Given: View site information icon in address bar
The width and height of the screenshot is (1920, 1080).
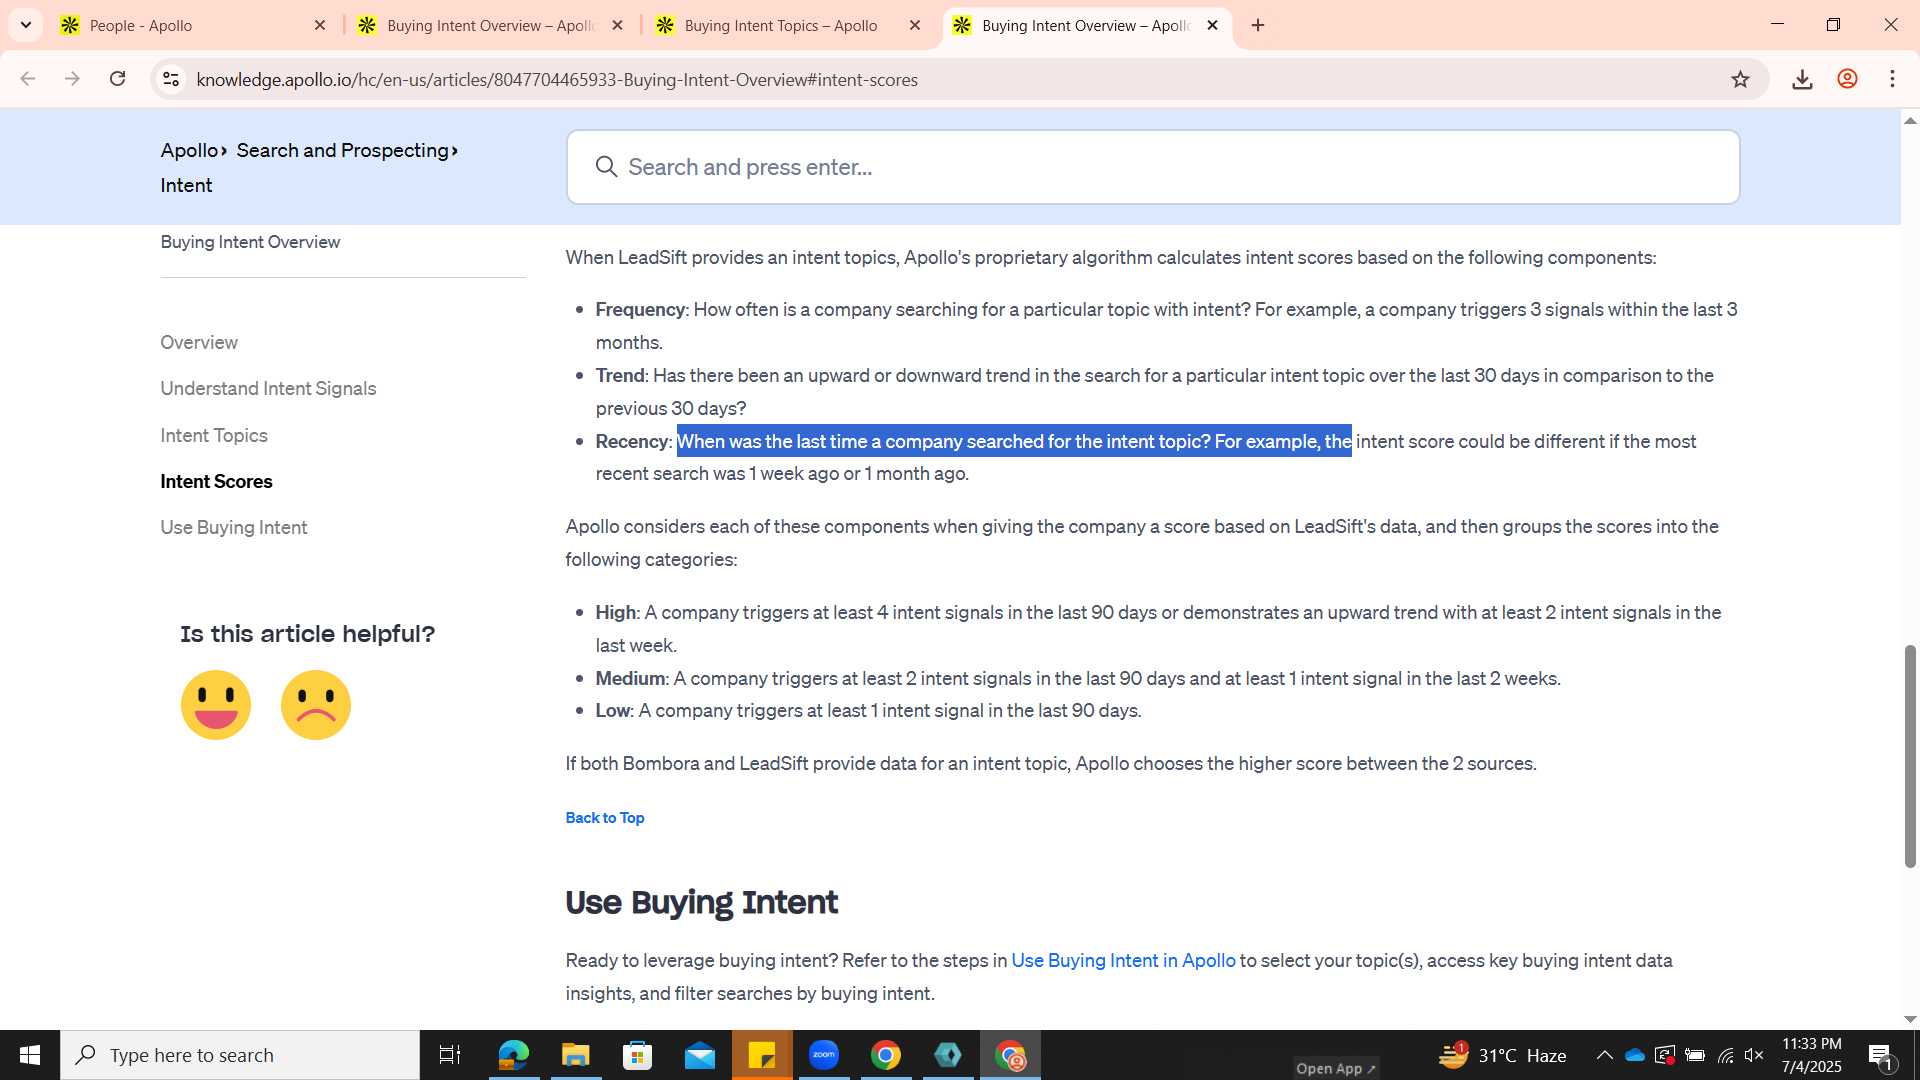Looking at the screenshot, I should tap(171, 79).
